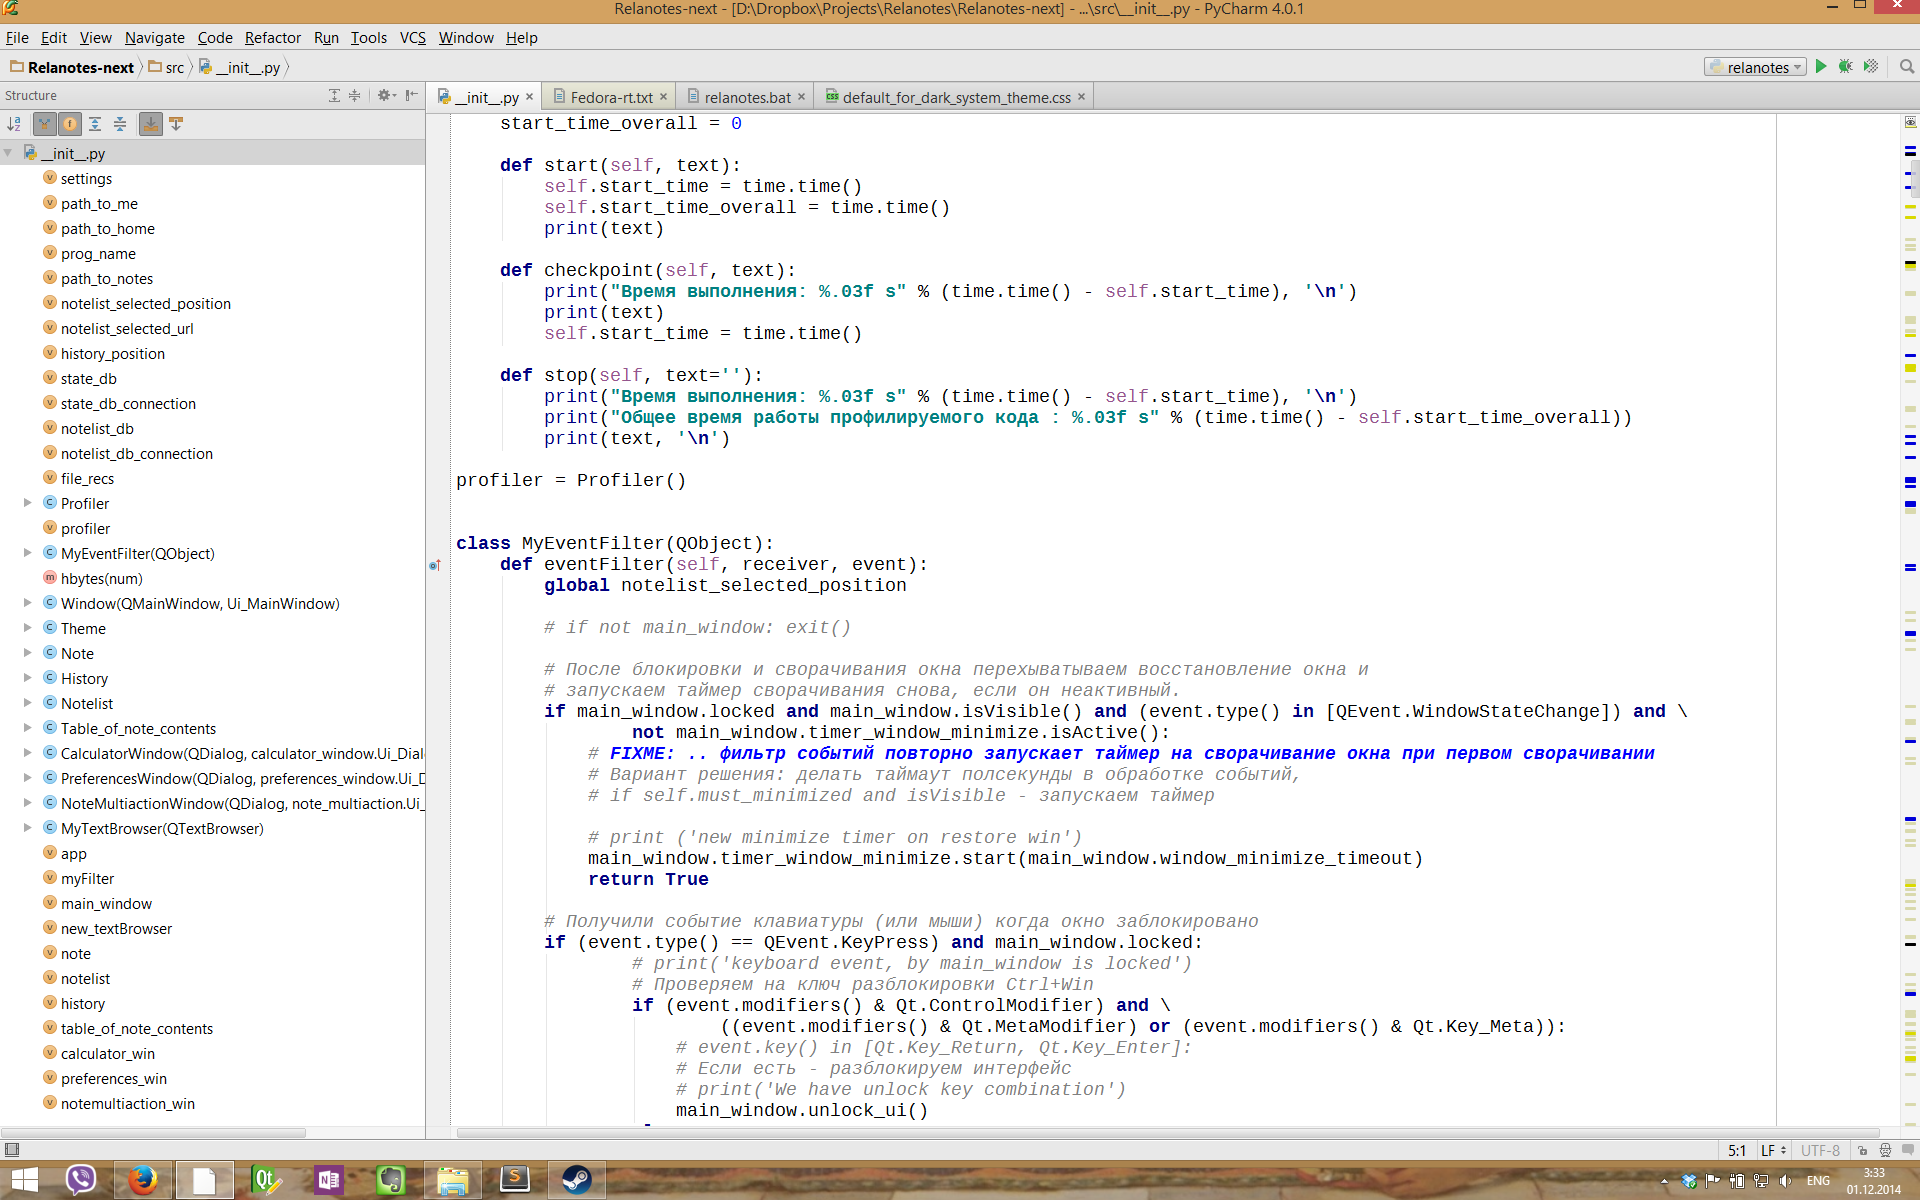Click the Run button in toolbar
Viewport: 1920px width, 1200px height.
pyautogui.click(x=1823, y=66)
